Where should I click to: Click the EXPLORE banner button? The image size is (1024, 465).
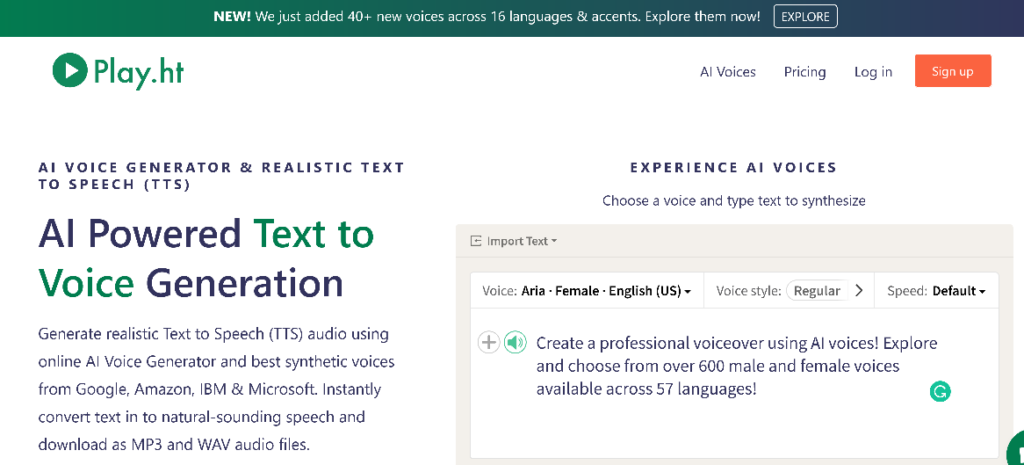(x=805, y=16)
